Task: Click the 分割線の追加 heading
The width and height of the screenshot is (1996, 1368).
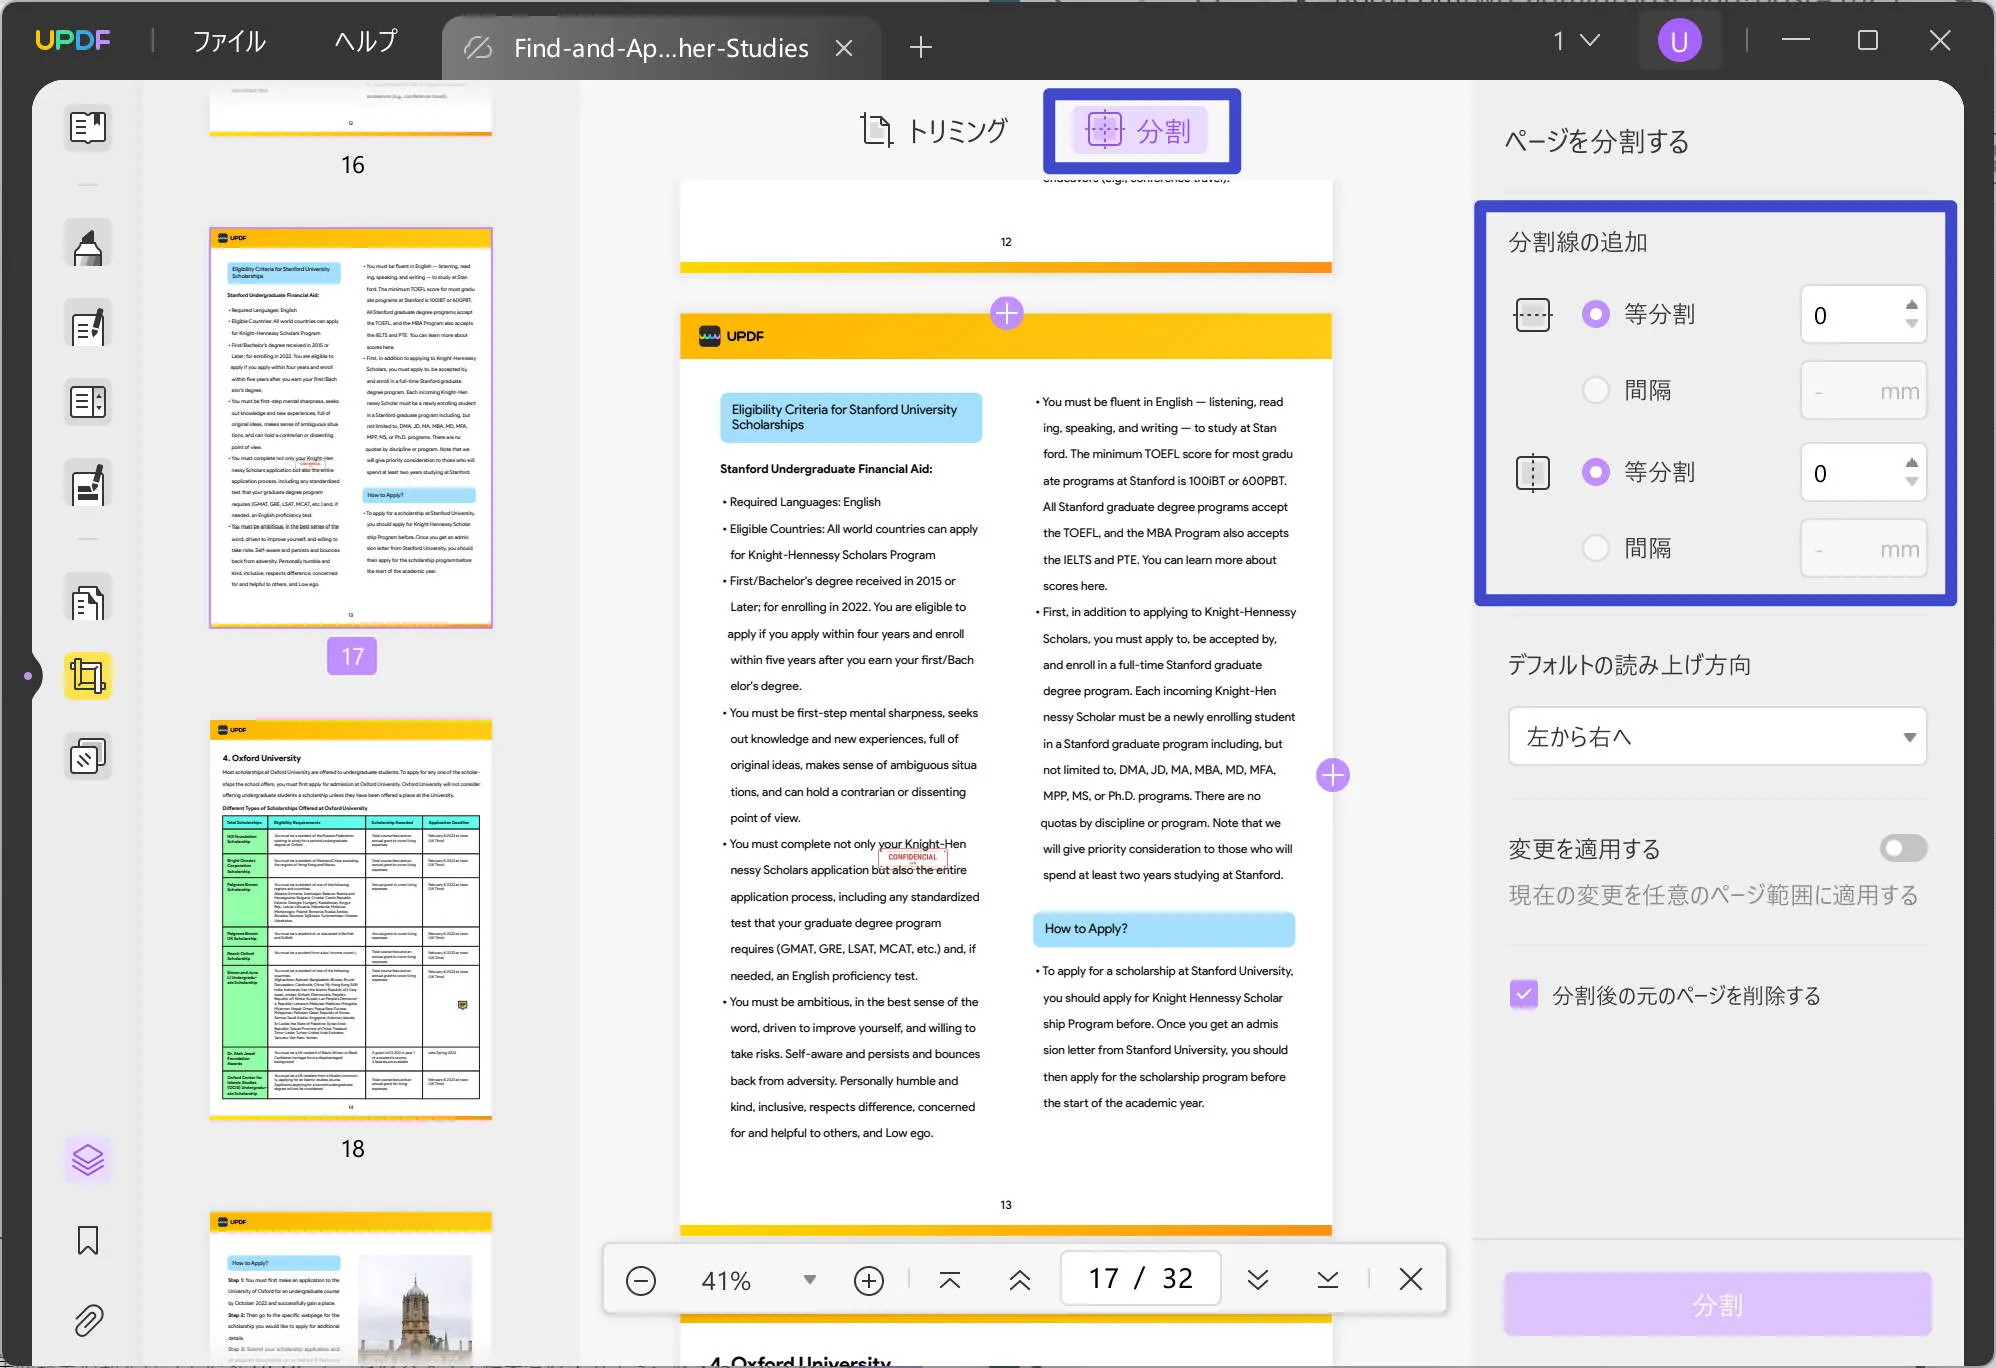Action: point(1577,242)
